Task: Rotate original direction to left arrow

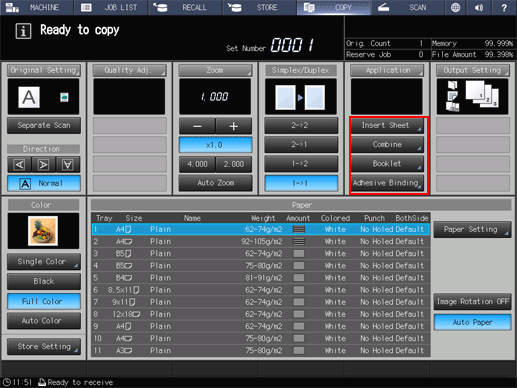Action: [19, 165]
